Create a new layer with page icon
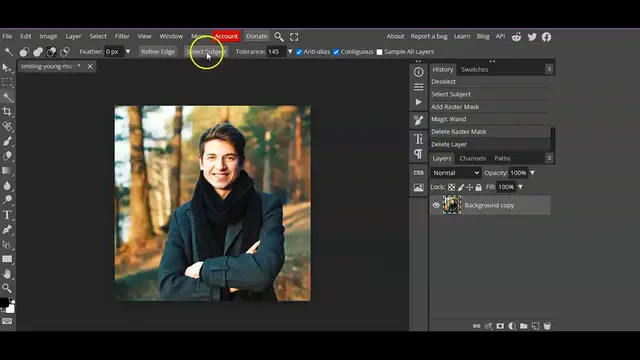640x360 pixels. tap(536, 326)
